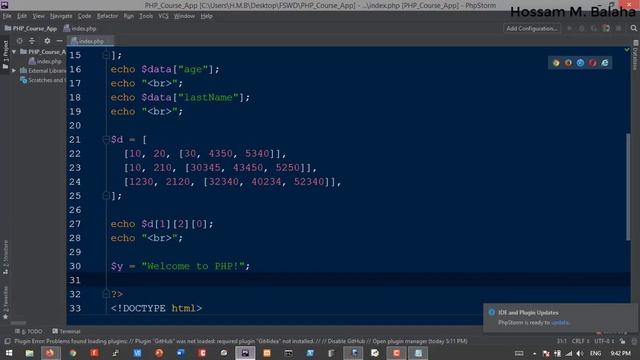Open the File menu

pyautogui.click(x=7, y=16)
